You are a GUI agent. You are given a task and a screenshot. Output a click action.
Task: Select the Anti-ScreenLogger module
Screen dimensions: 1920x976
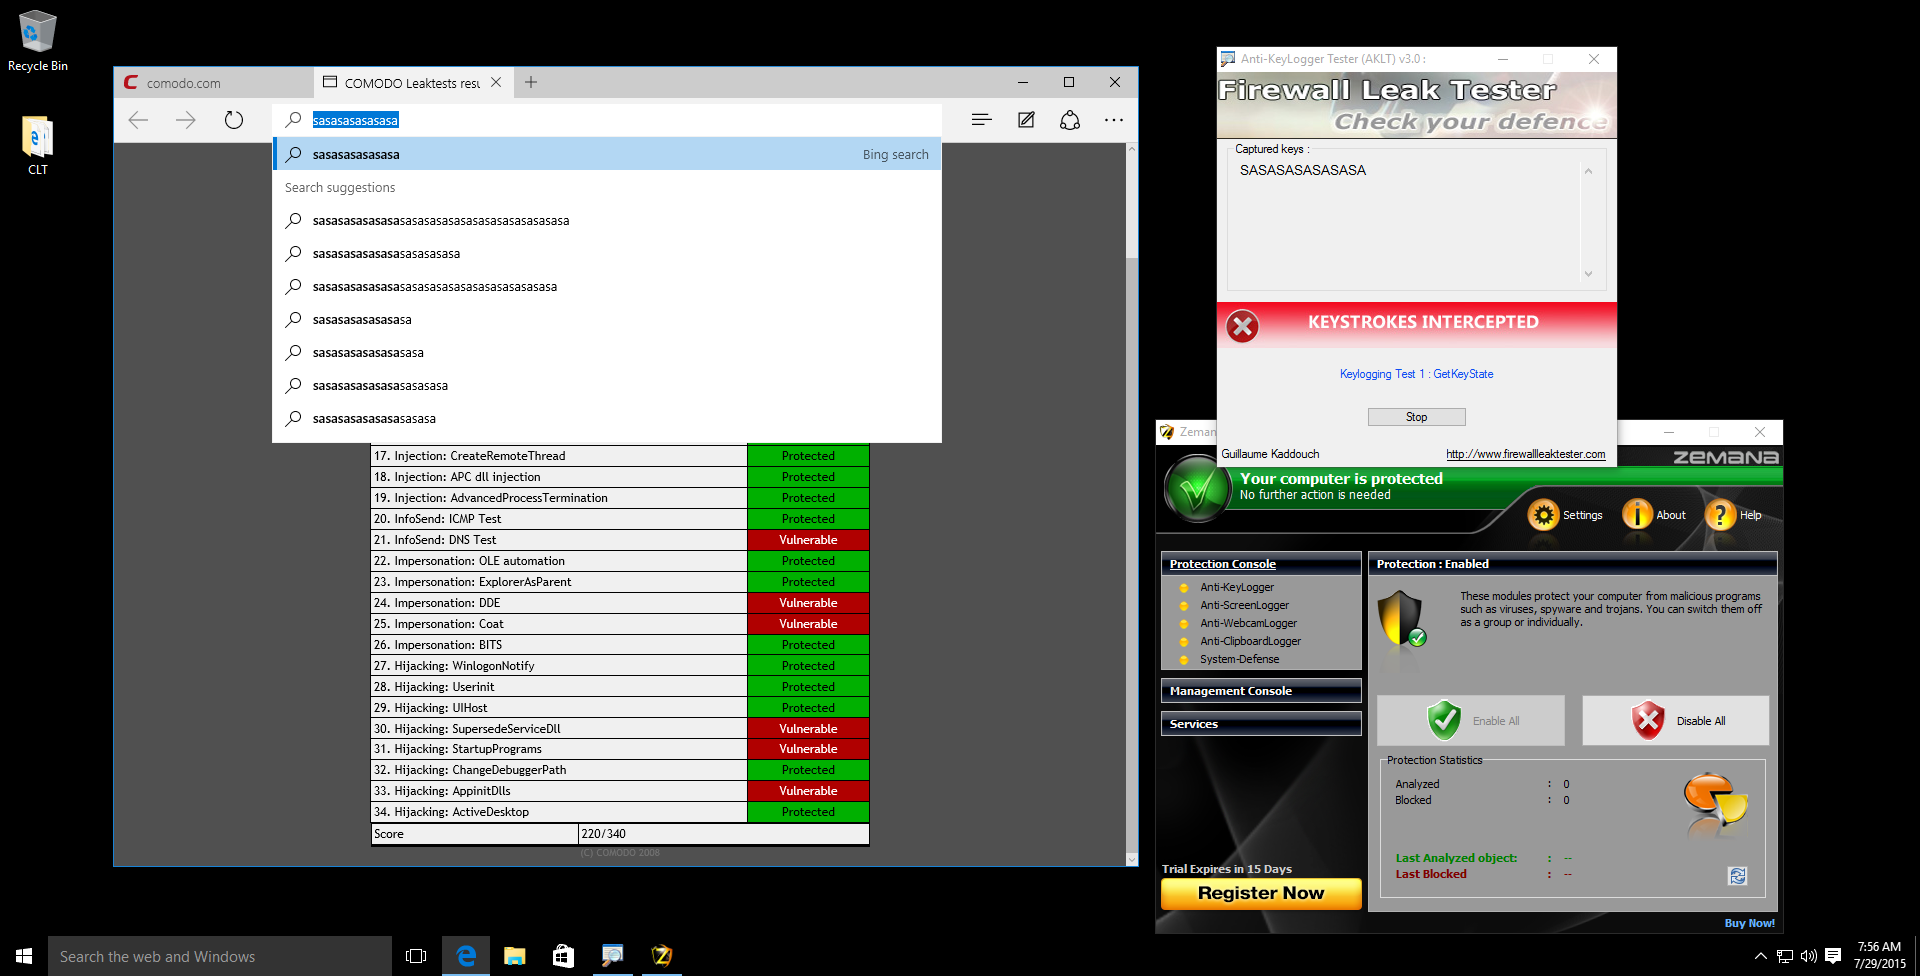click(1245, 605)
